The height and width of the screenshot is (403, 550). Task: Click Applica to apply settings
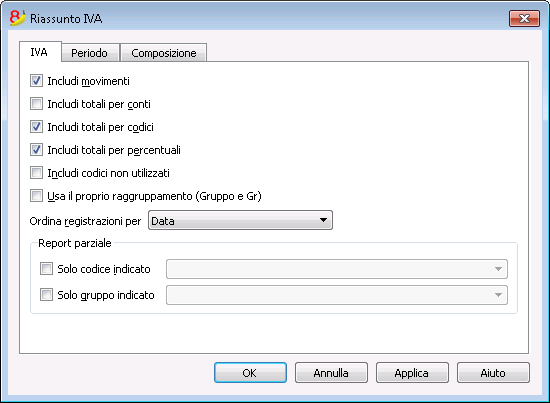coord(412,372)
